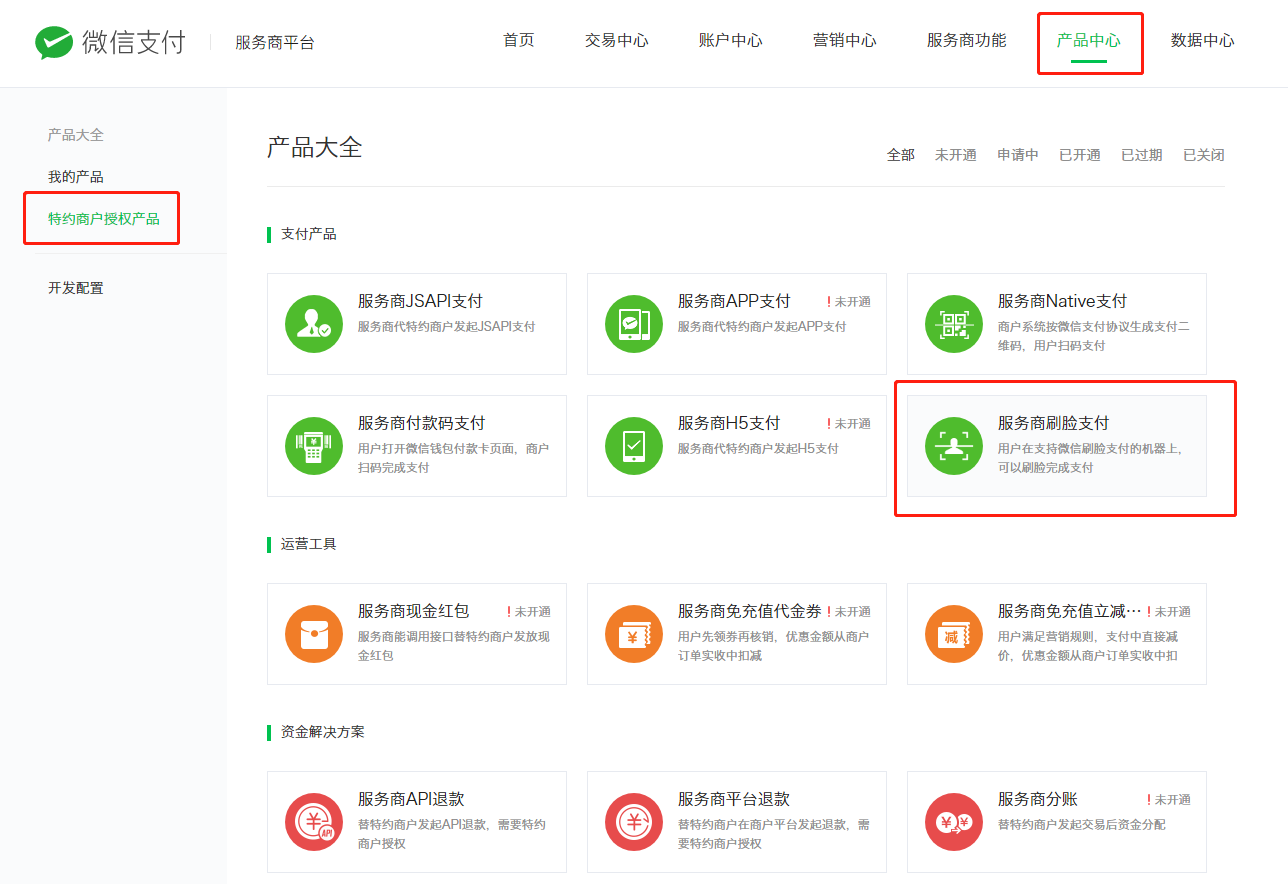Click 未开通 status on 服务商免充值代金券 card

(849, 612)
